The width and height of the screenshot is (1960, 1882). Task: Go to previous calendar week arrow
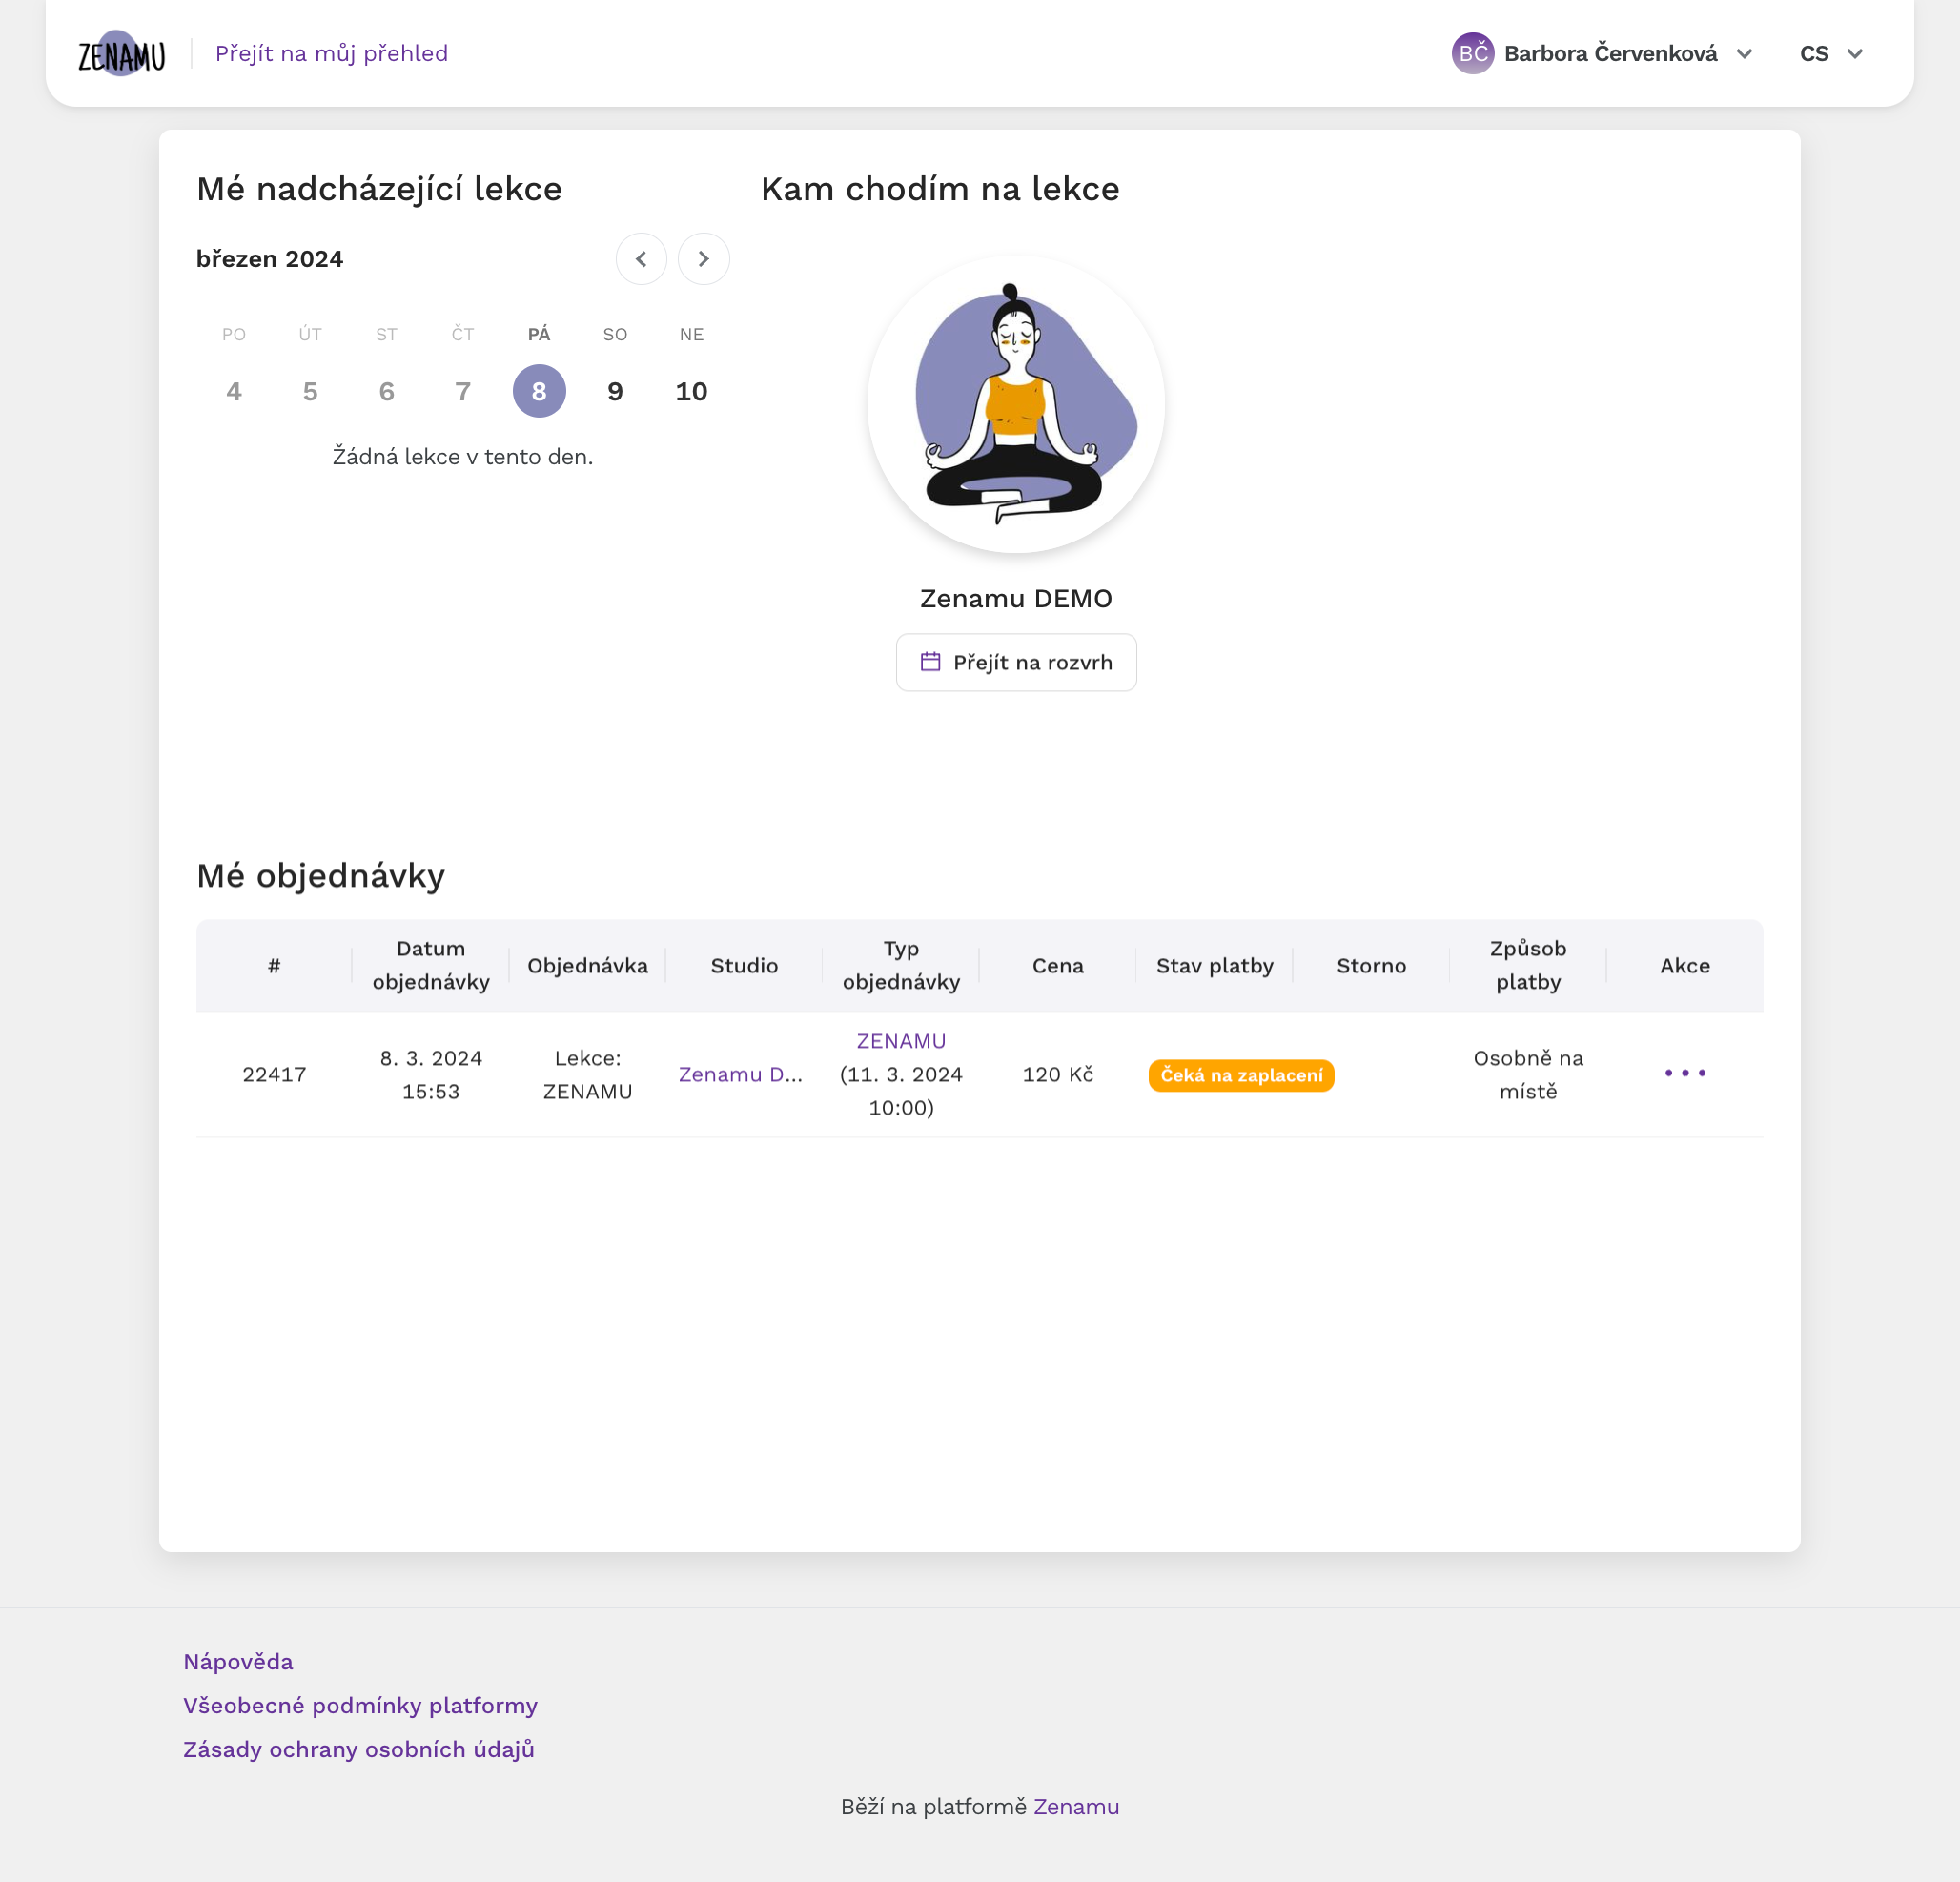641,259
